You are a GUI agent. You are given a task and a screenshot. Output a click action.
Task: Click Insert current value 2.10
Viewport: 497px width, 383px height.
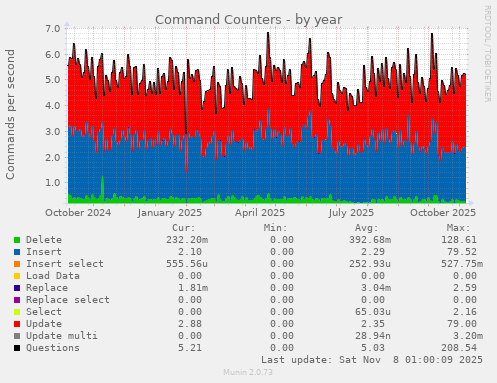point(190,252)
